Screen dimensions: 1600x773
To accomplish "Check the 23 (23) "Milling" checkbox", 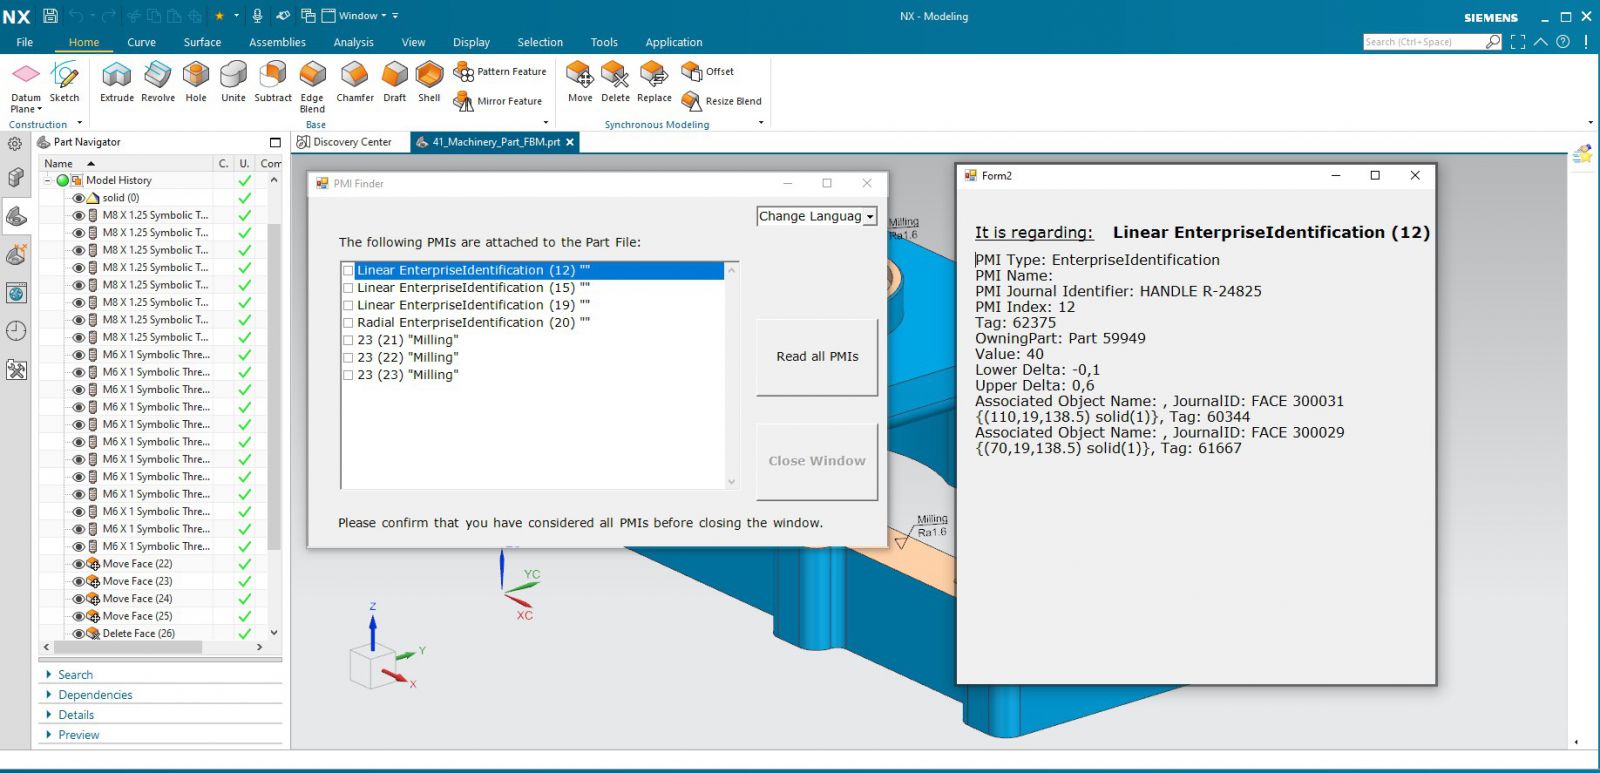I will 348,375.
